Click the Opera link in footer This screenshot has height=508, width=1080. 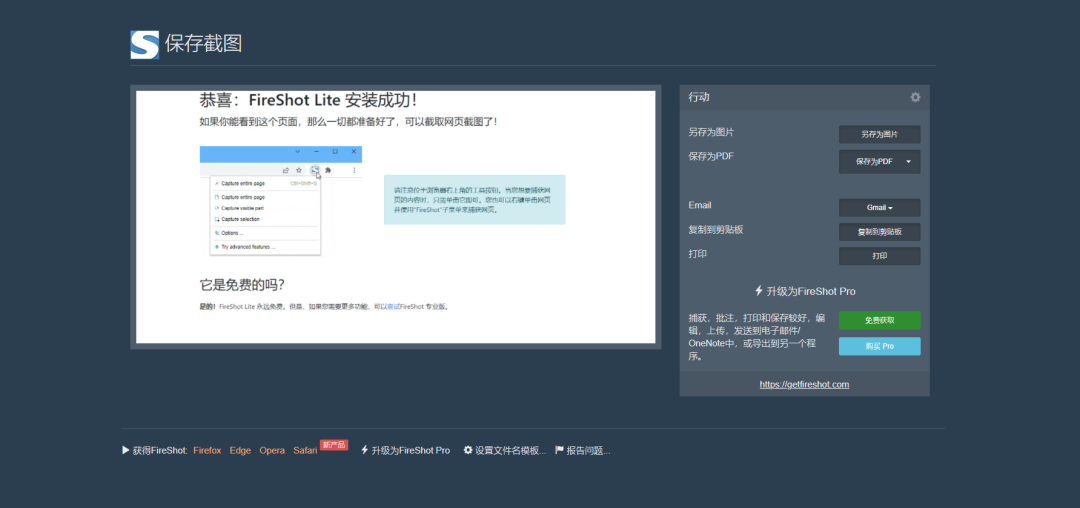pos(272,450)
